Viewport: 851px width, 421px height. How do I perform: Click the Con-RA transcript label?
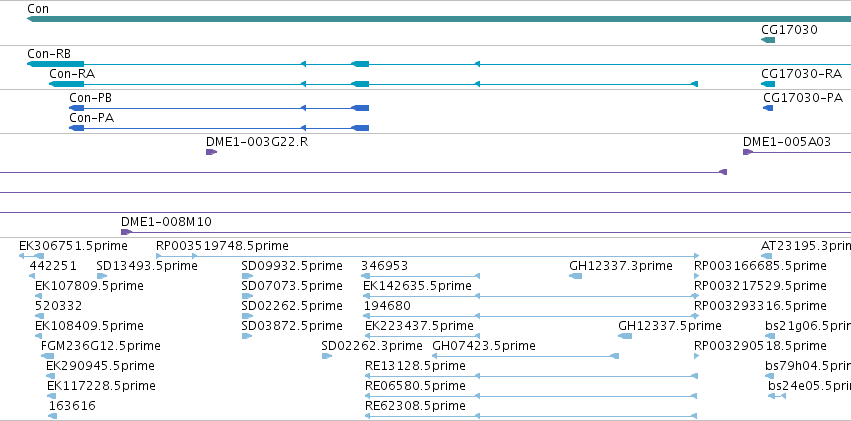[x=72, y=74]
